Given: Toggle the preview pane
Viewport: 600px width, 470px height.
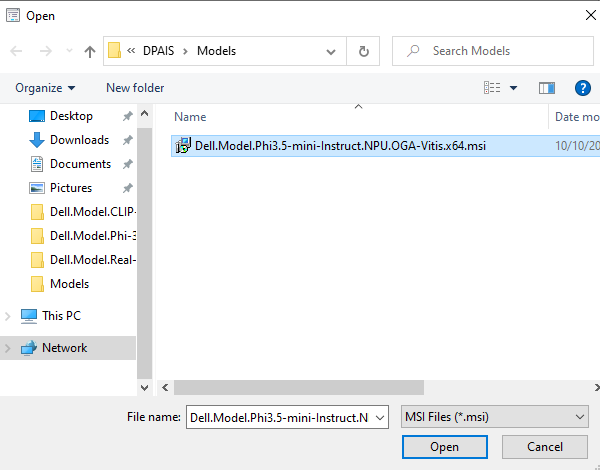Looking at the screenshot, I should (x=547, y=88).
